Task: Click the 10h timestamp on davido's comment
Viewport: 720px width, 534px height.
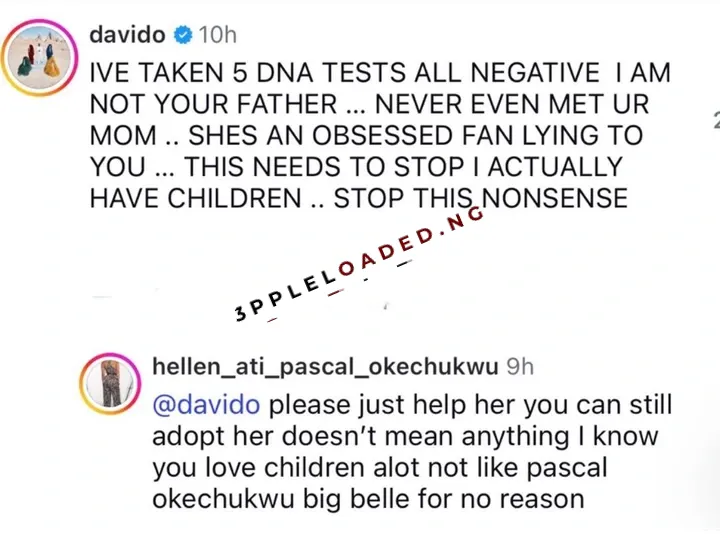Action: [x=216, y=35]
